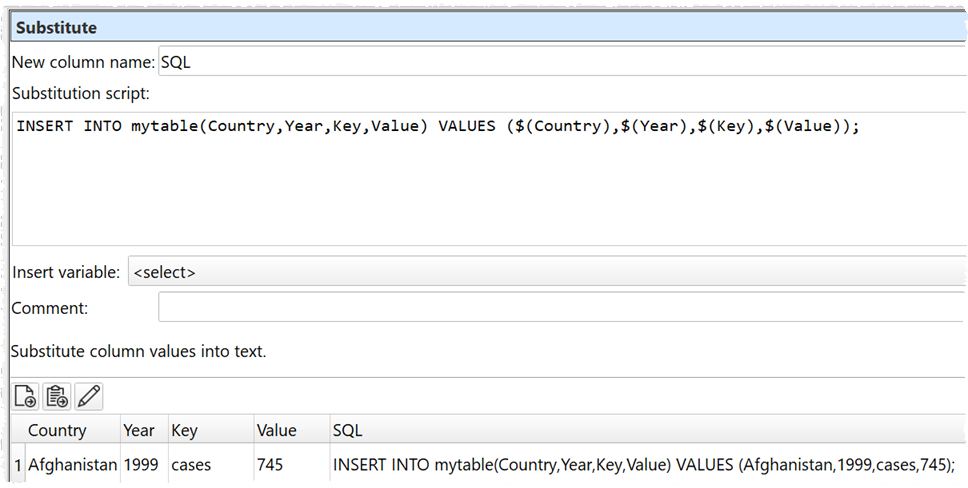Image resolution: width=968 pixels, height=488 pixels.
Task: Click the generated INSERT INTO result cell
Action: [643, 465]
